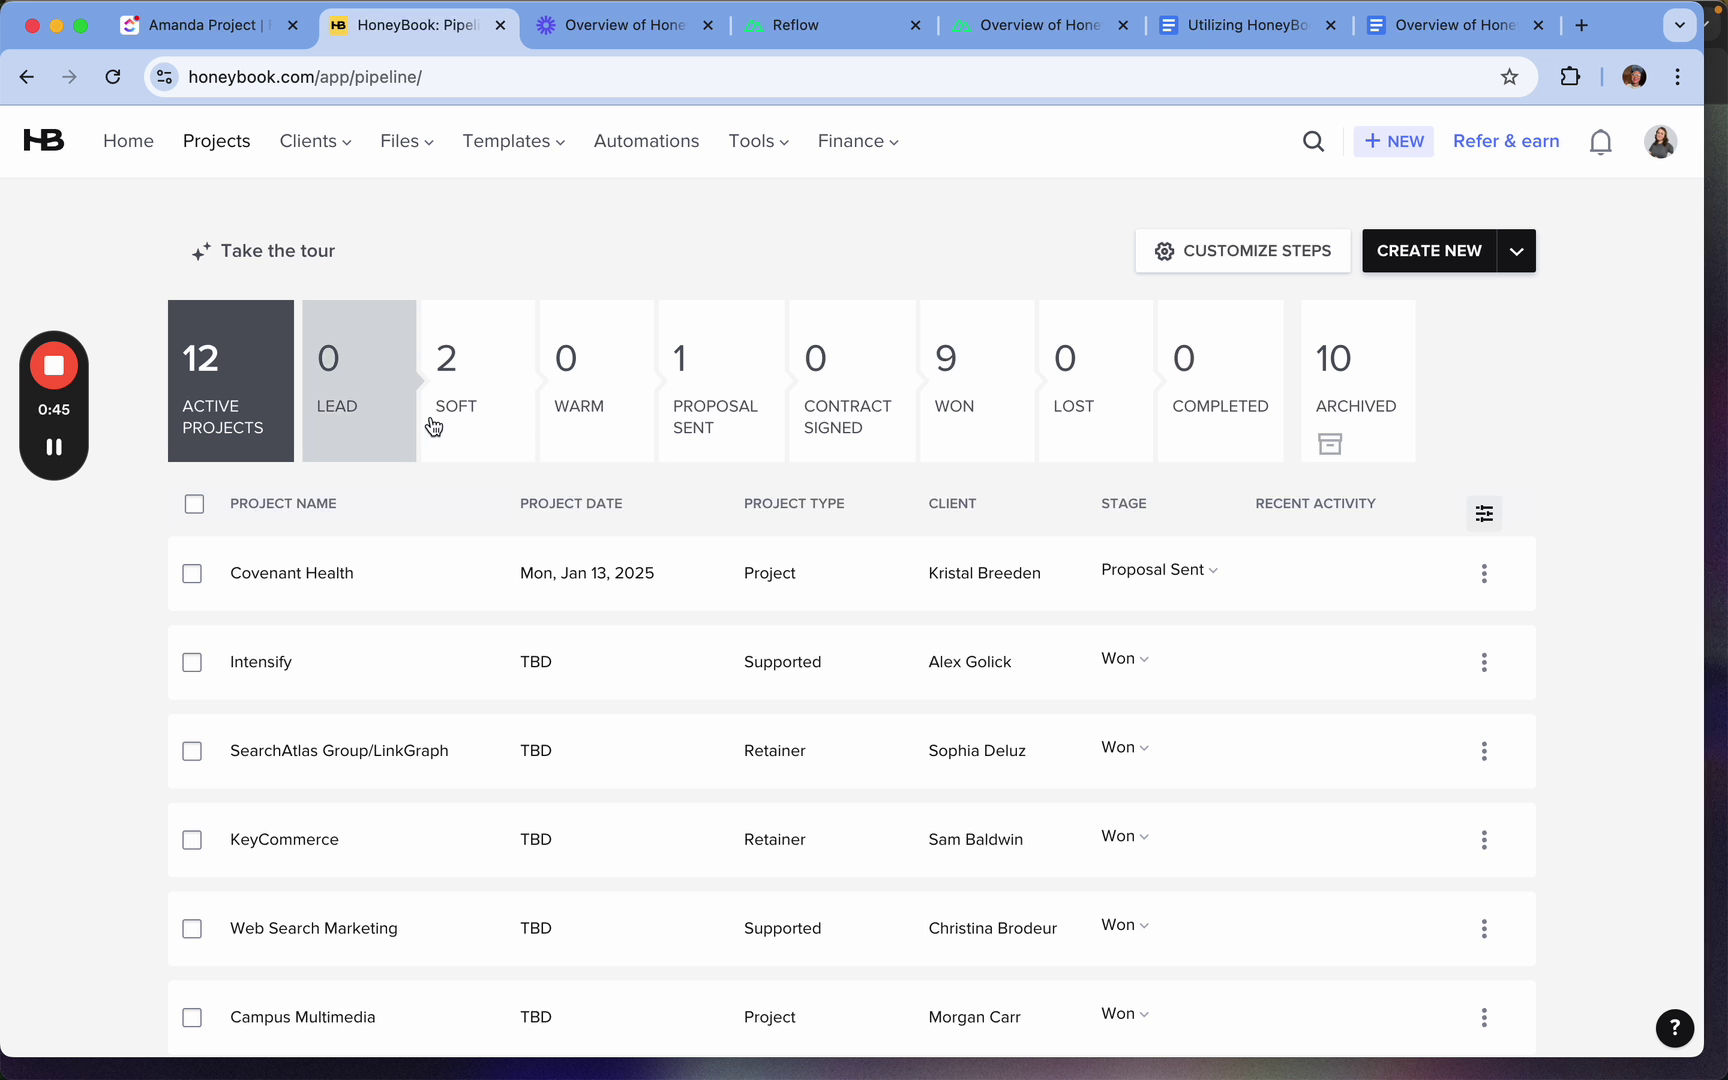Expand the Create New dropdown arrow
Screen dimensions: 1728x1080
coord(1516,251)
